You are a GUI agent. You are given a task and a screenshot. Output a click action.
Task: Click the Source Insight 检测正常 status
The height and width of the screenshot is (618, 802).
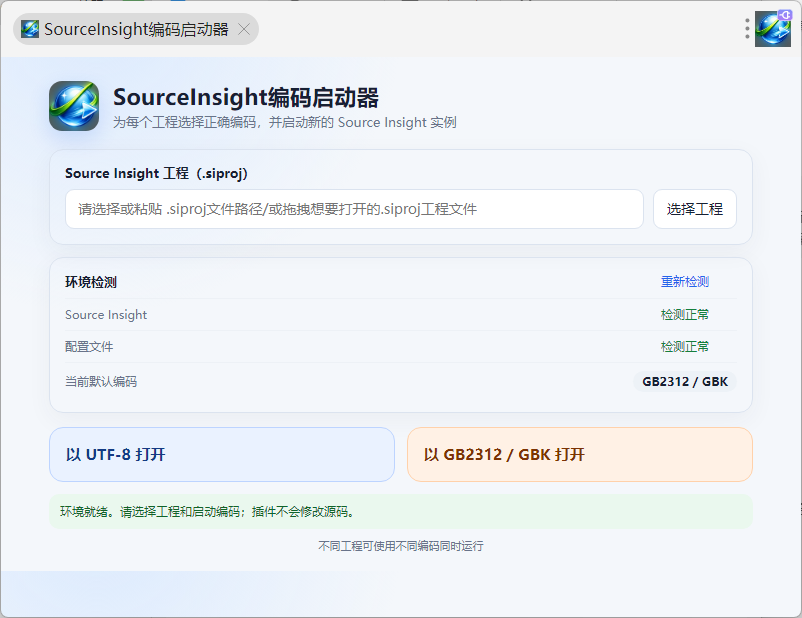(685, 315)
